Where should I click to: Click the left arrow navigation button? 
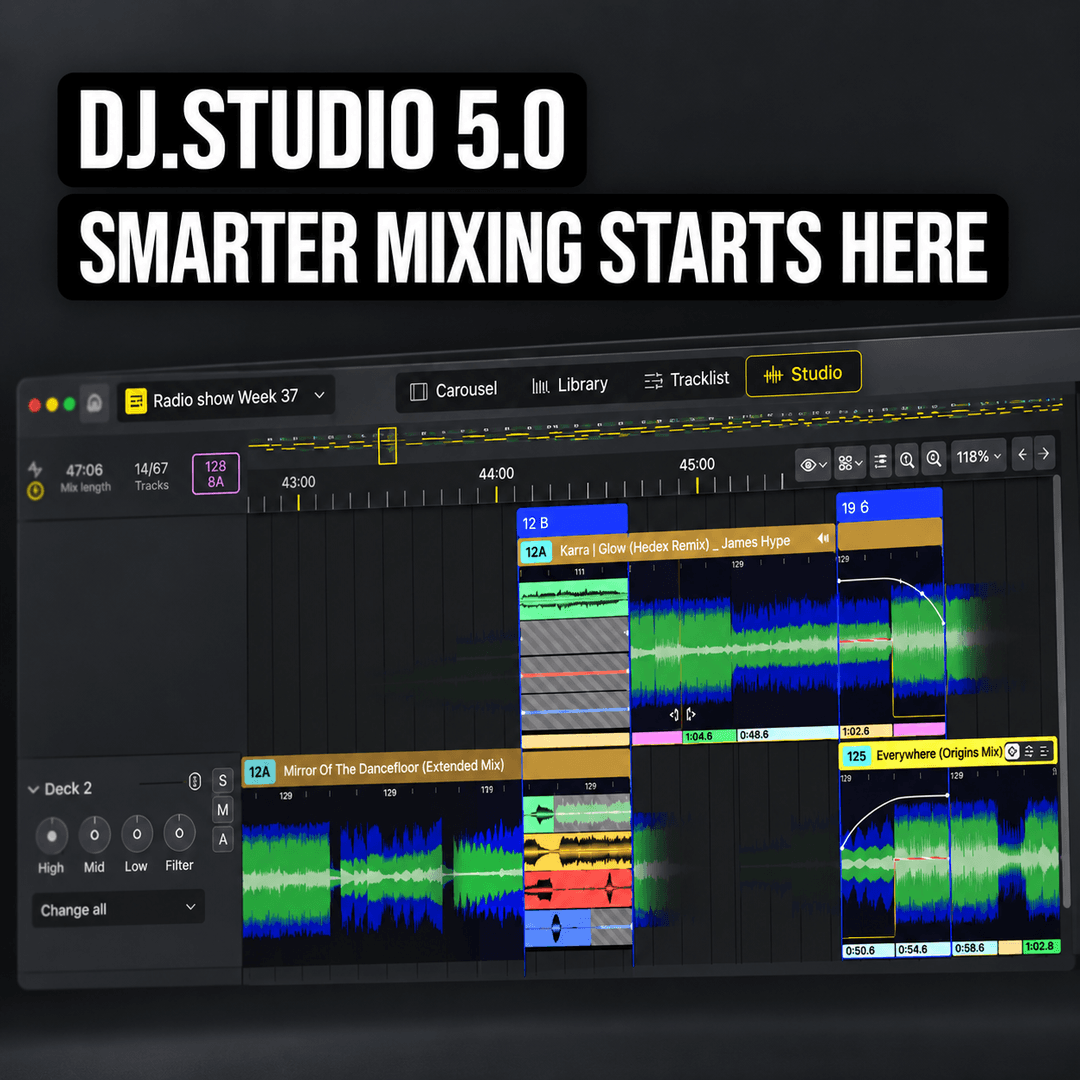coord(1023,455)
